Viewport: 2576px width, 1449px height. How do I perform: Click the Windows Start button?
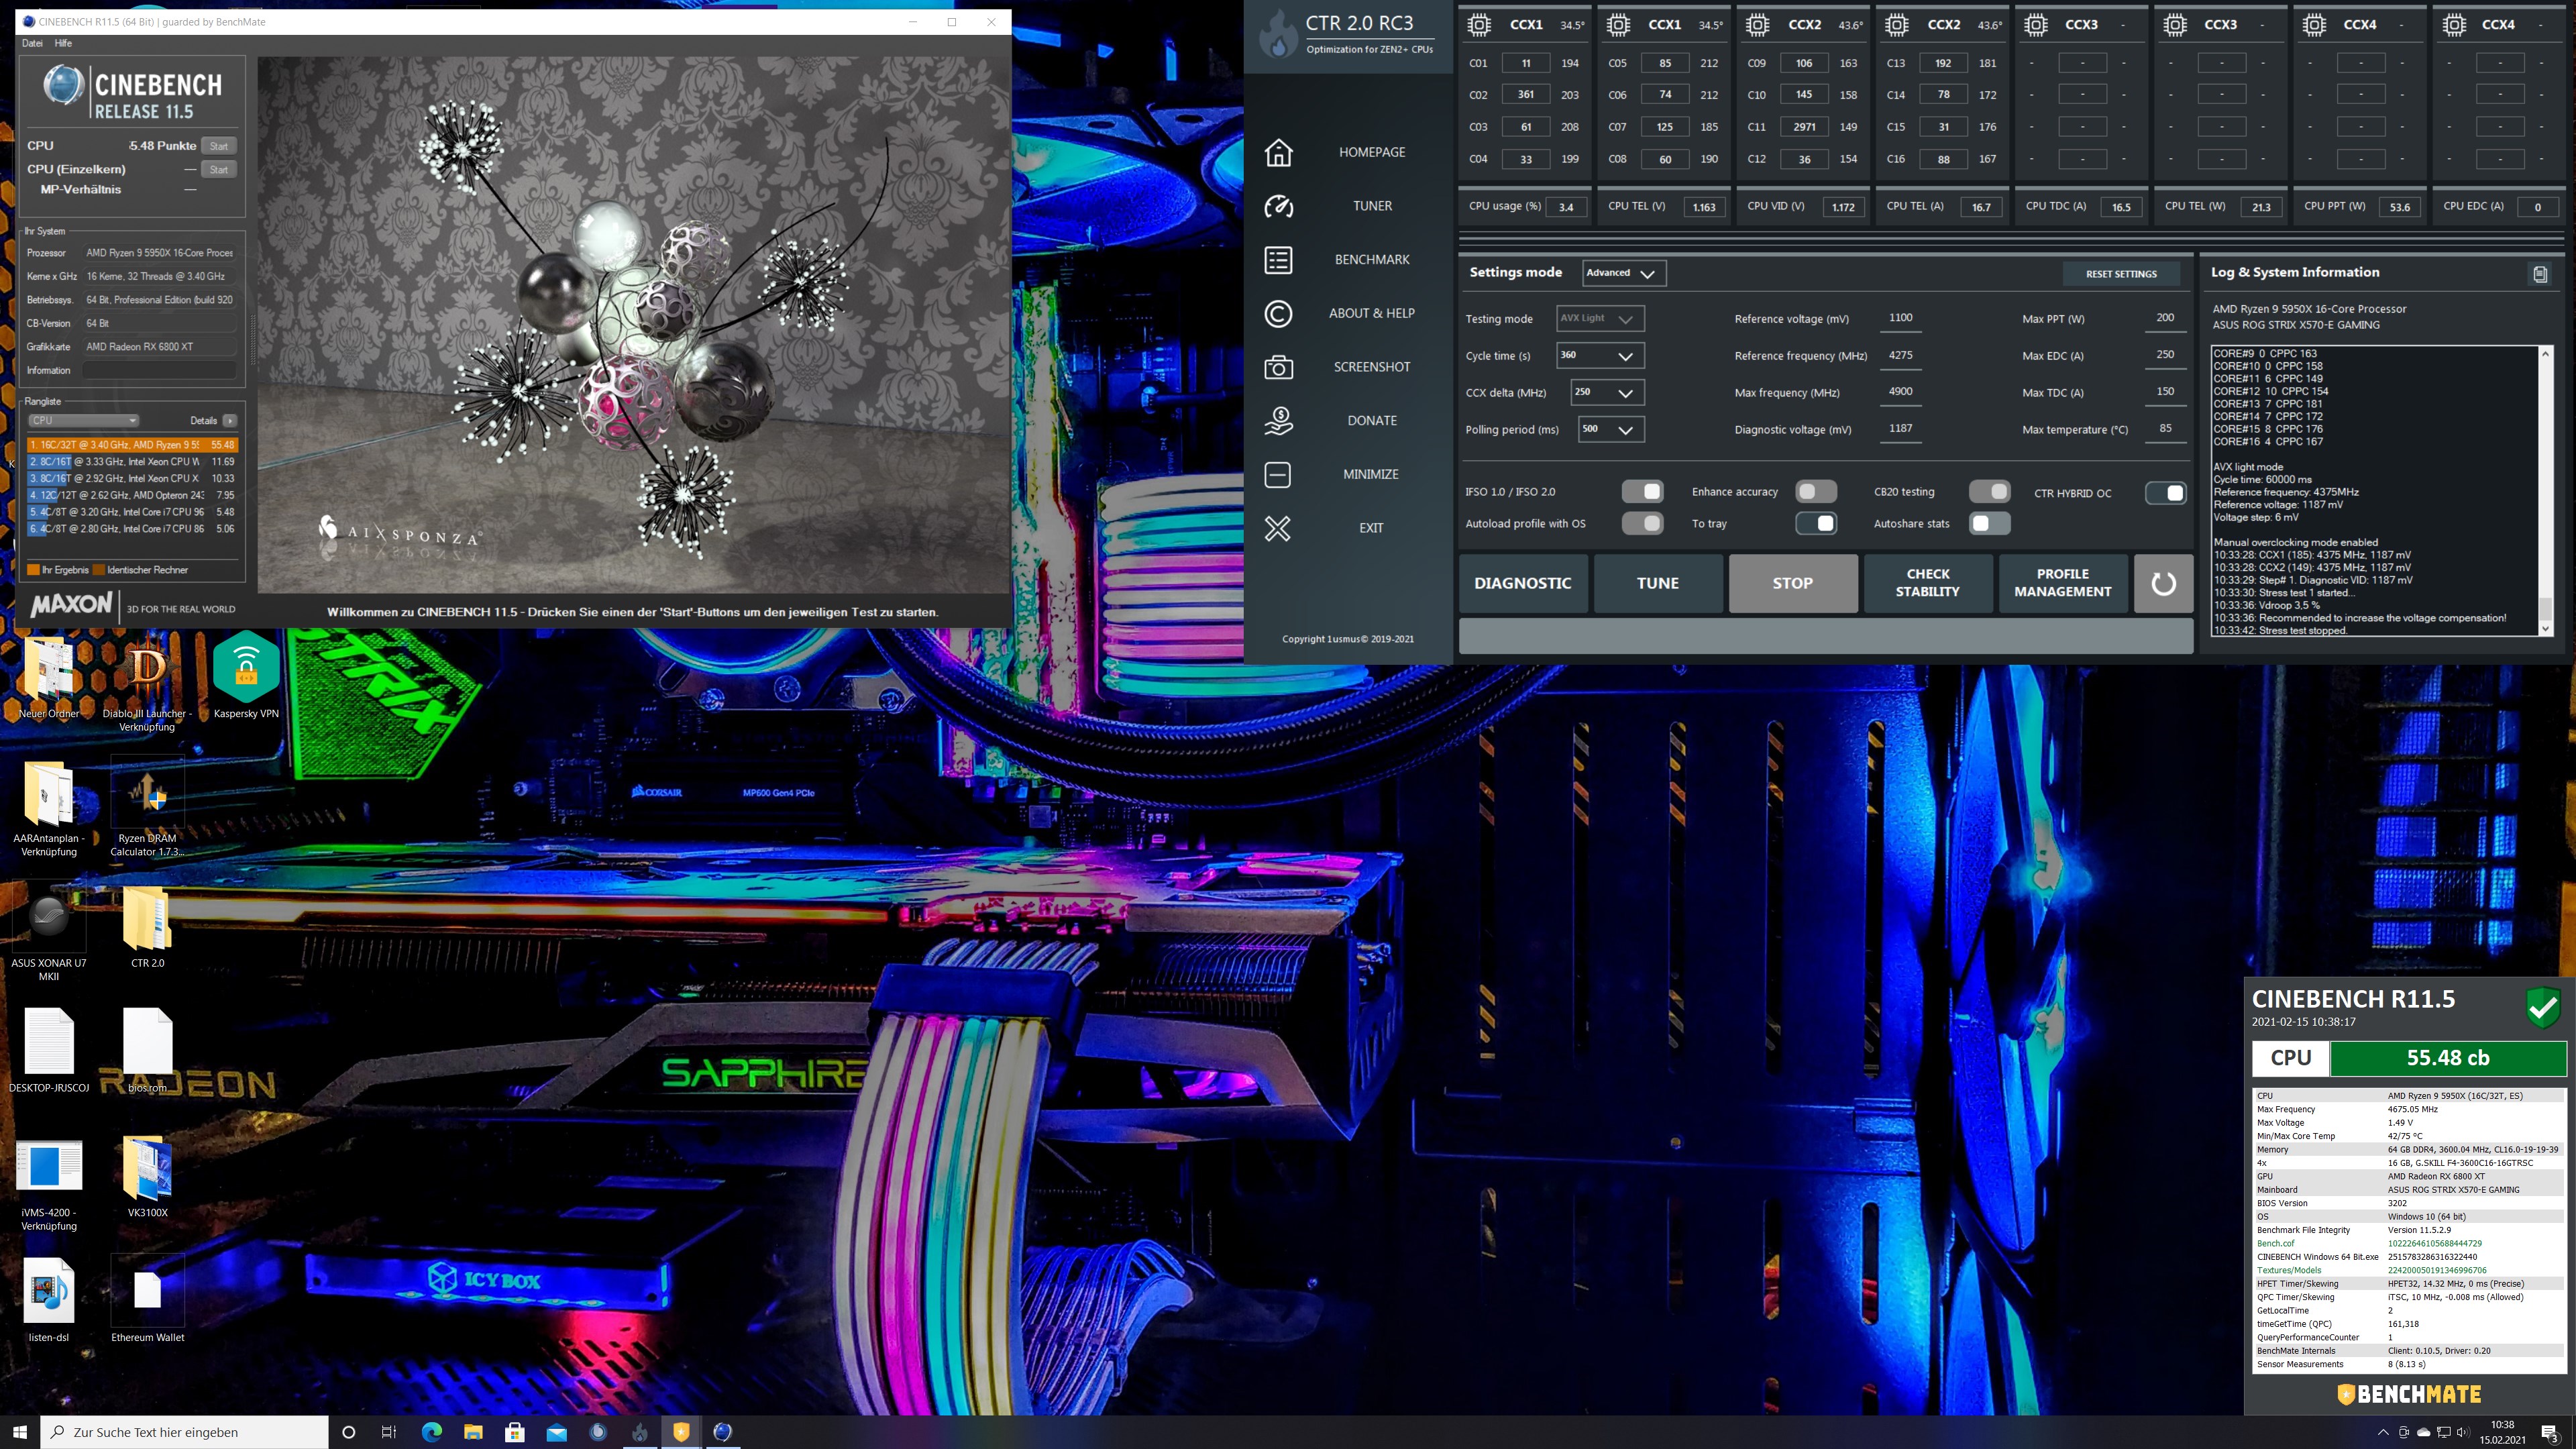(x=20, y=1432)
